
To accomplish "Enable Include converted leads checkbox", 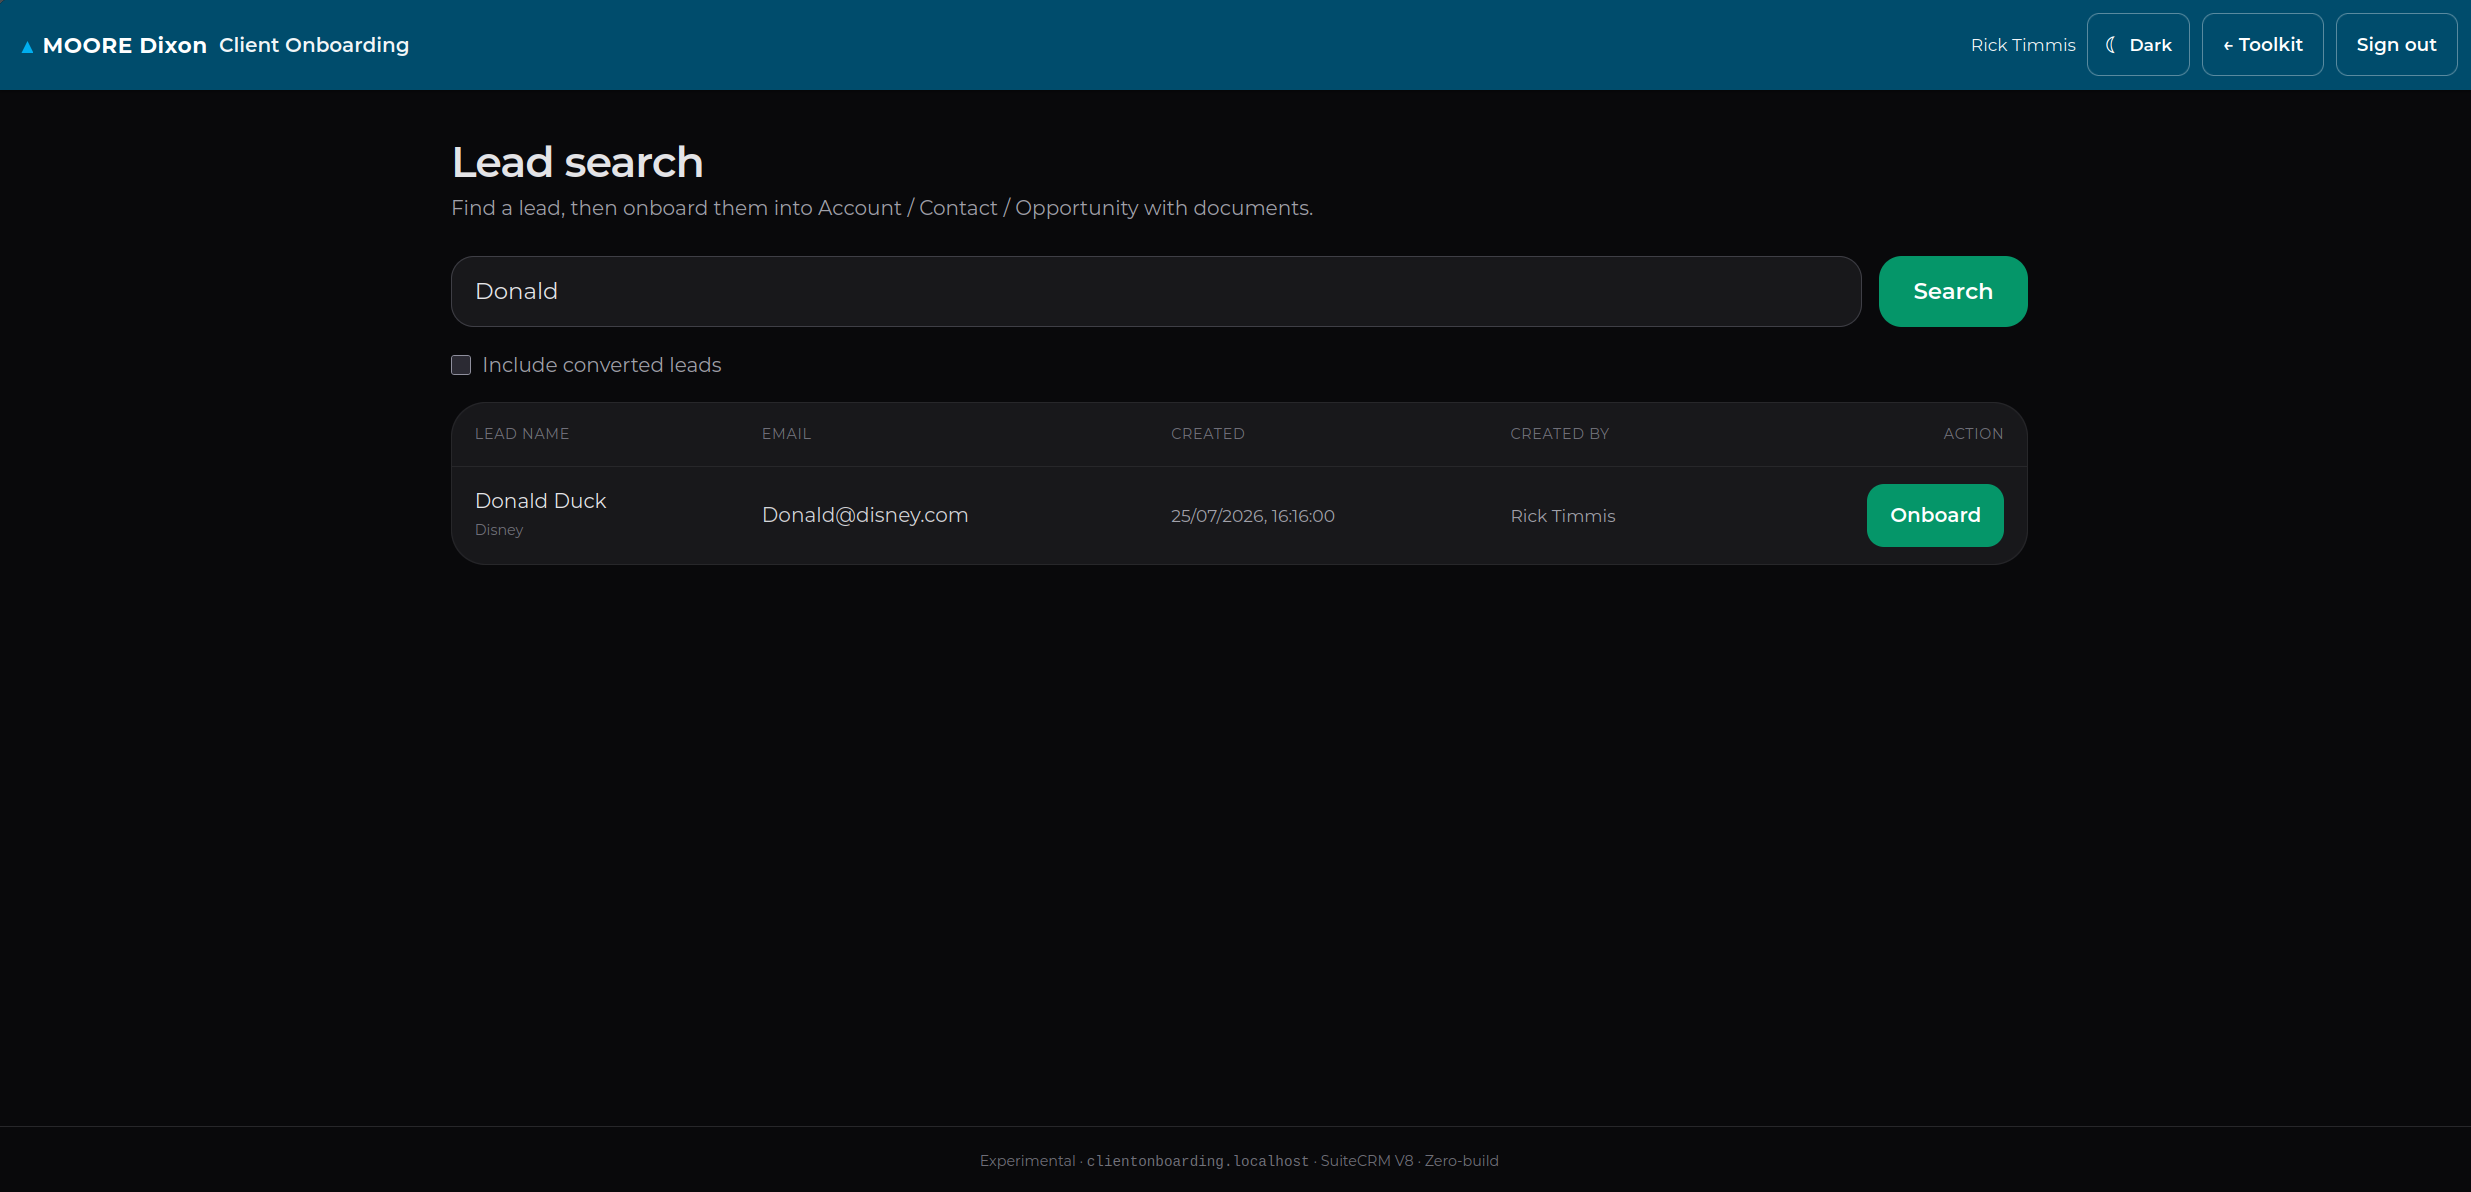I will click(461, 365).
